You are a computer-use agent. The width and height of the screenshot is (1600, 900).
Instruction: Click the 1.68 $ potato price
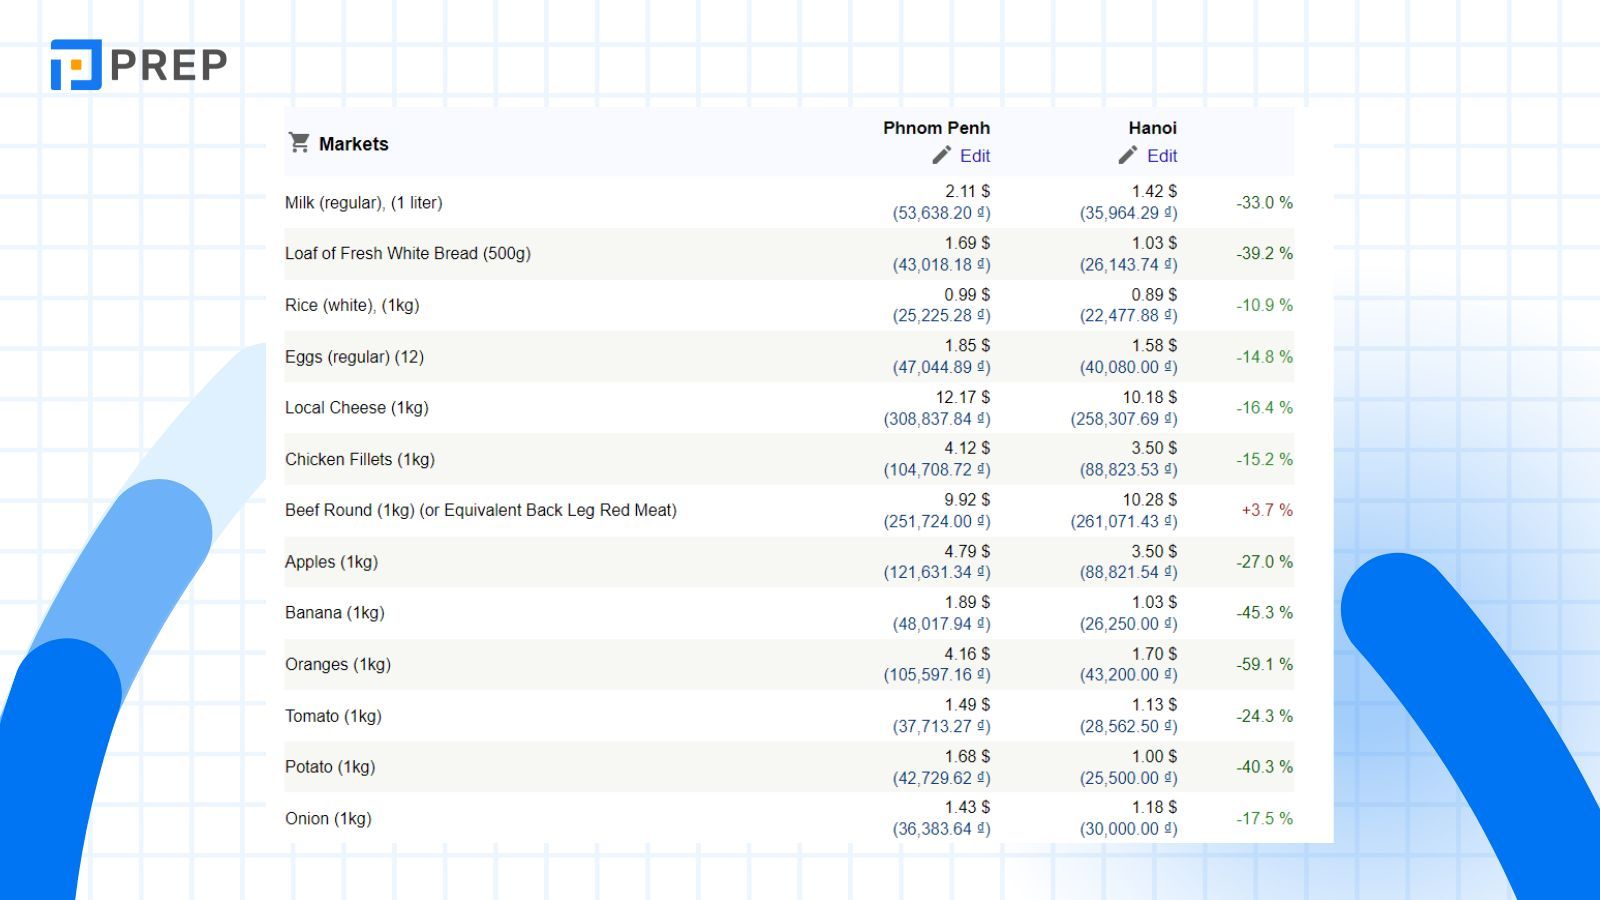(x=967, y=757)
